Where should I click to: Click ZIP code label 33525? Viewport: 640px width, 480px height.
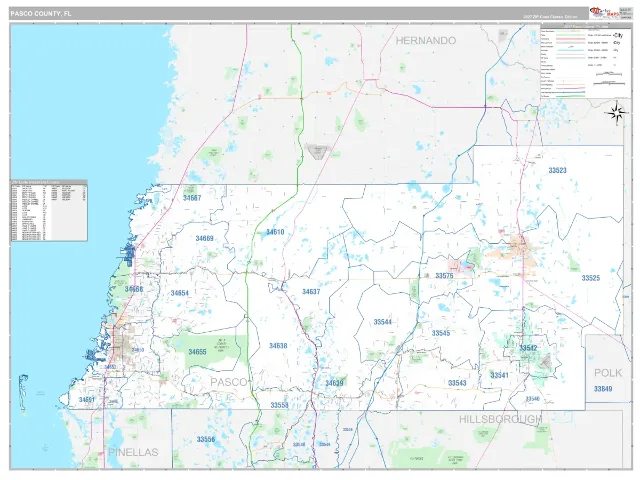[591, 278]
